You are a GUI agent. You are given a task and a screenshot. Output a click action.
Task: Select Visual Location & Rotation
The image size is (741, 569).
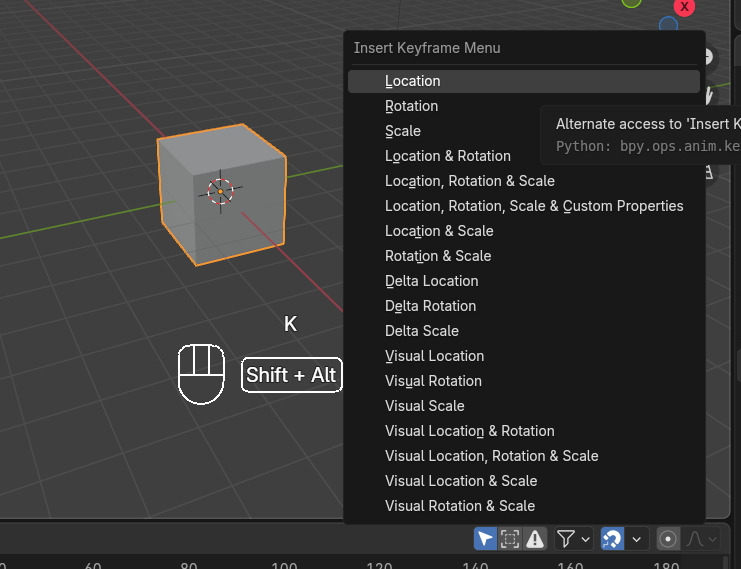[x=524, y=431]
